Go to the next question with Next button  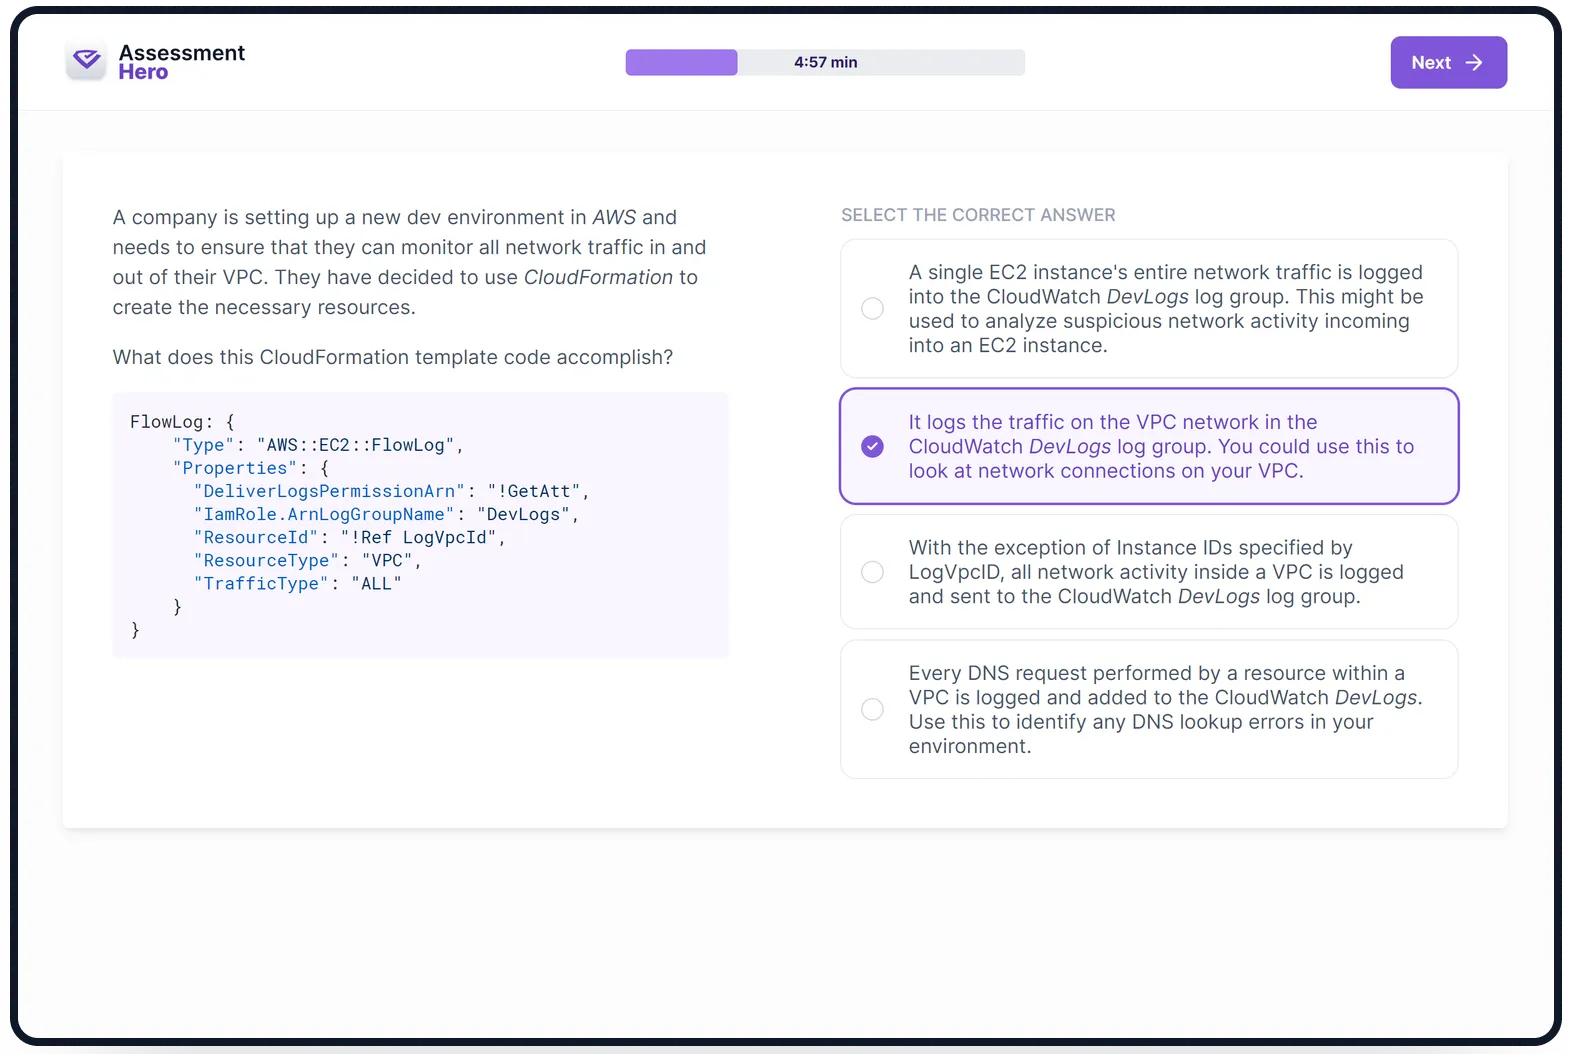[x=1448, y=62]
